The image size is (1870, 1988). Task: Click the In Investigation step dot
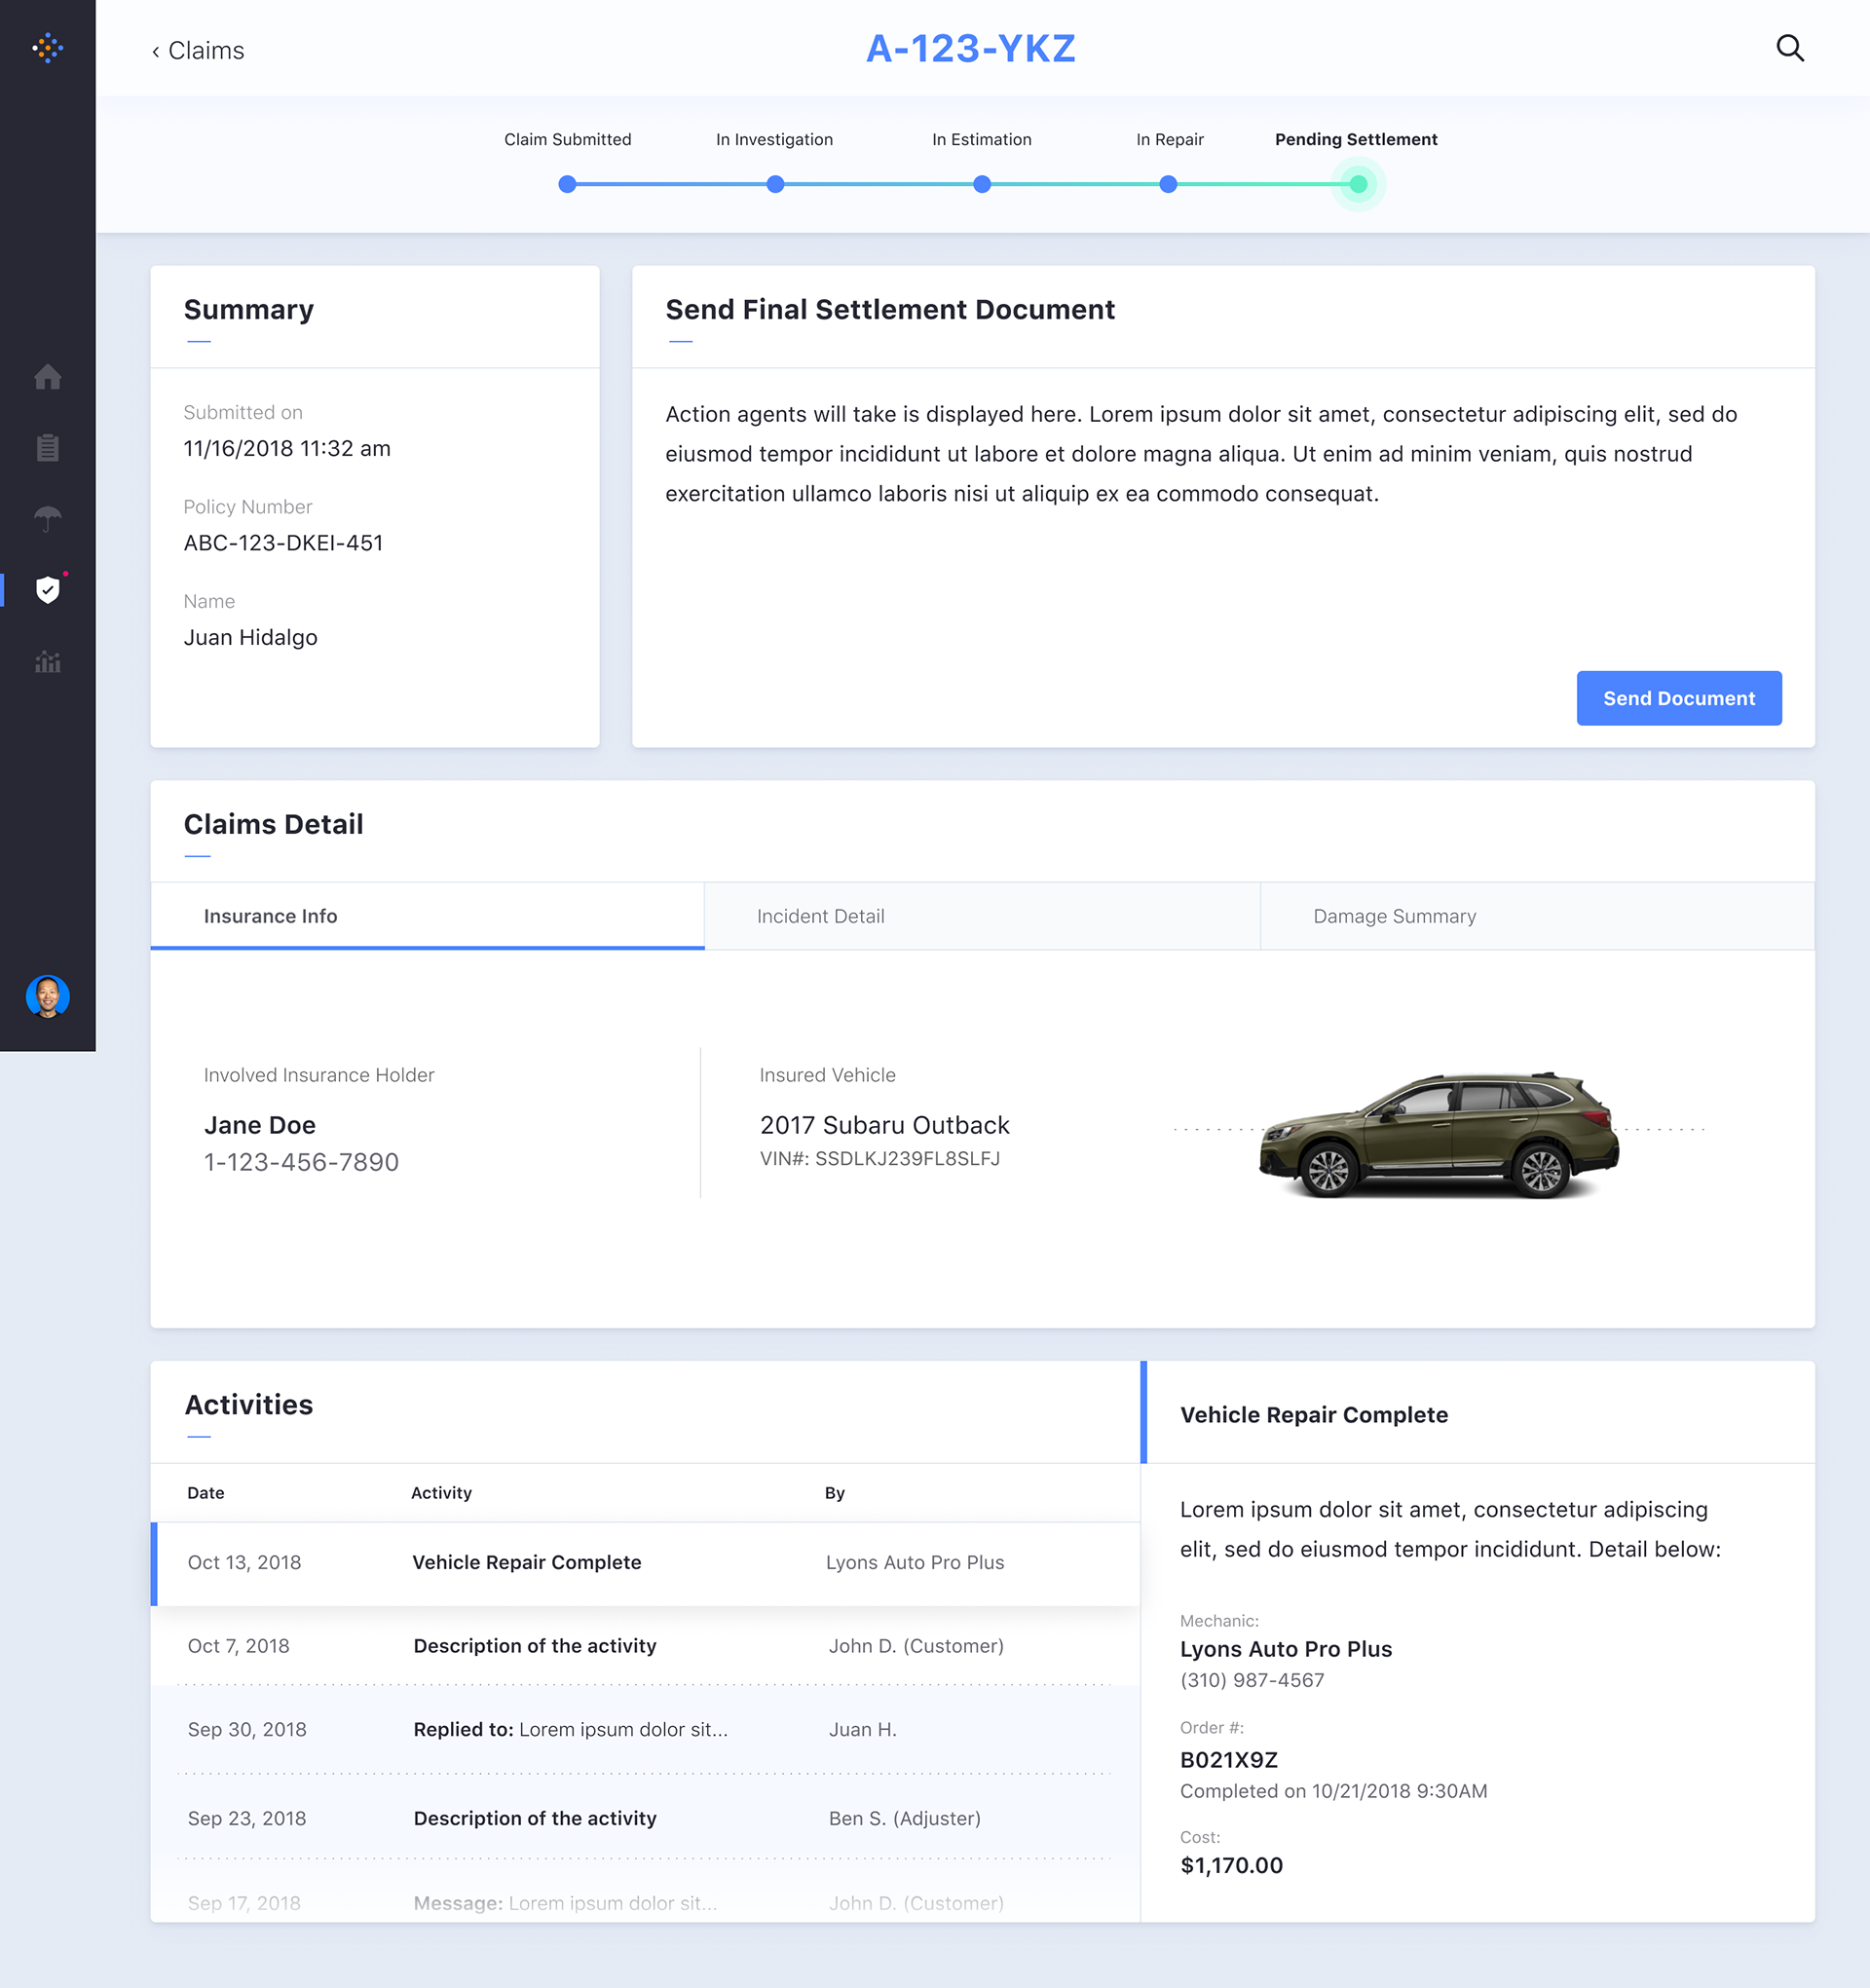pyautogui.click(x=775, y=184)
